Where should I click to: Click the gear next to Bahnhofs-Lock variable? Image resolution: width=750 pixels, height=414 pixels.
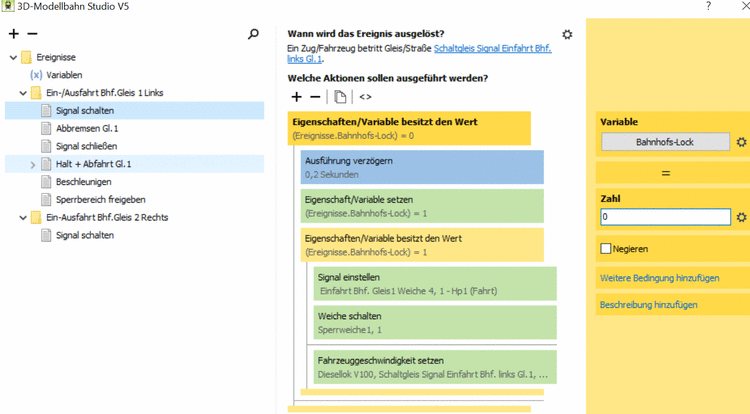pyautogui.click(x=741, y=143)
